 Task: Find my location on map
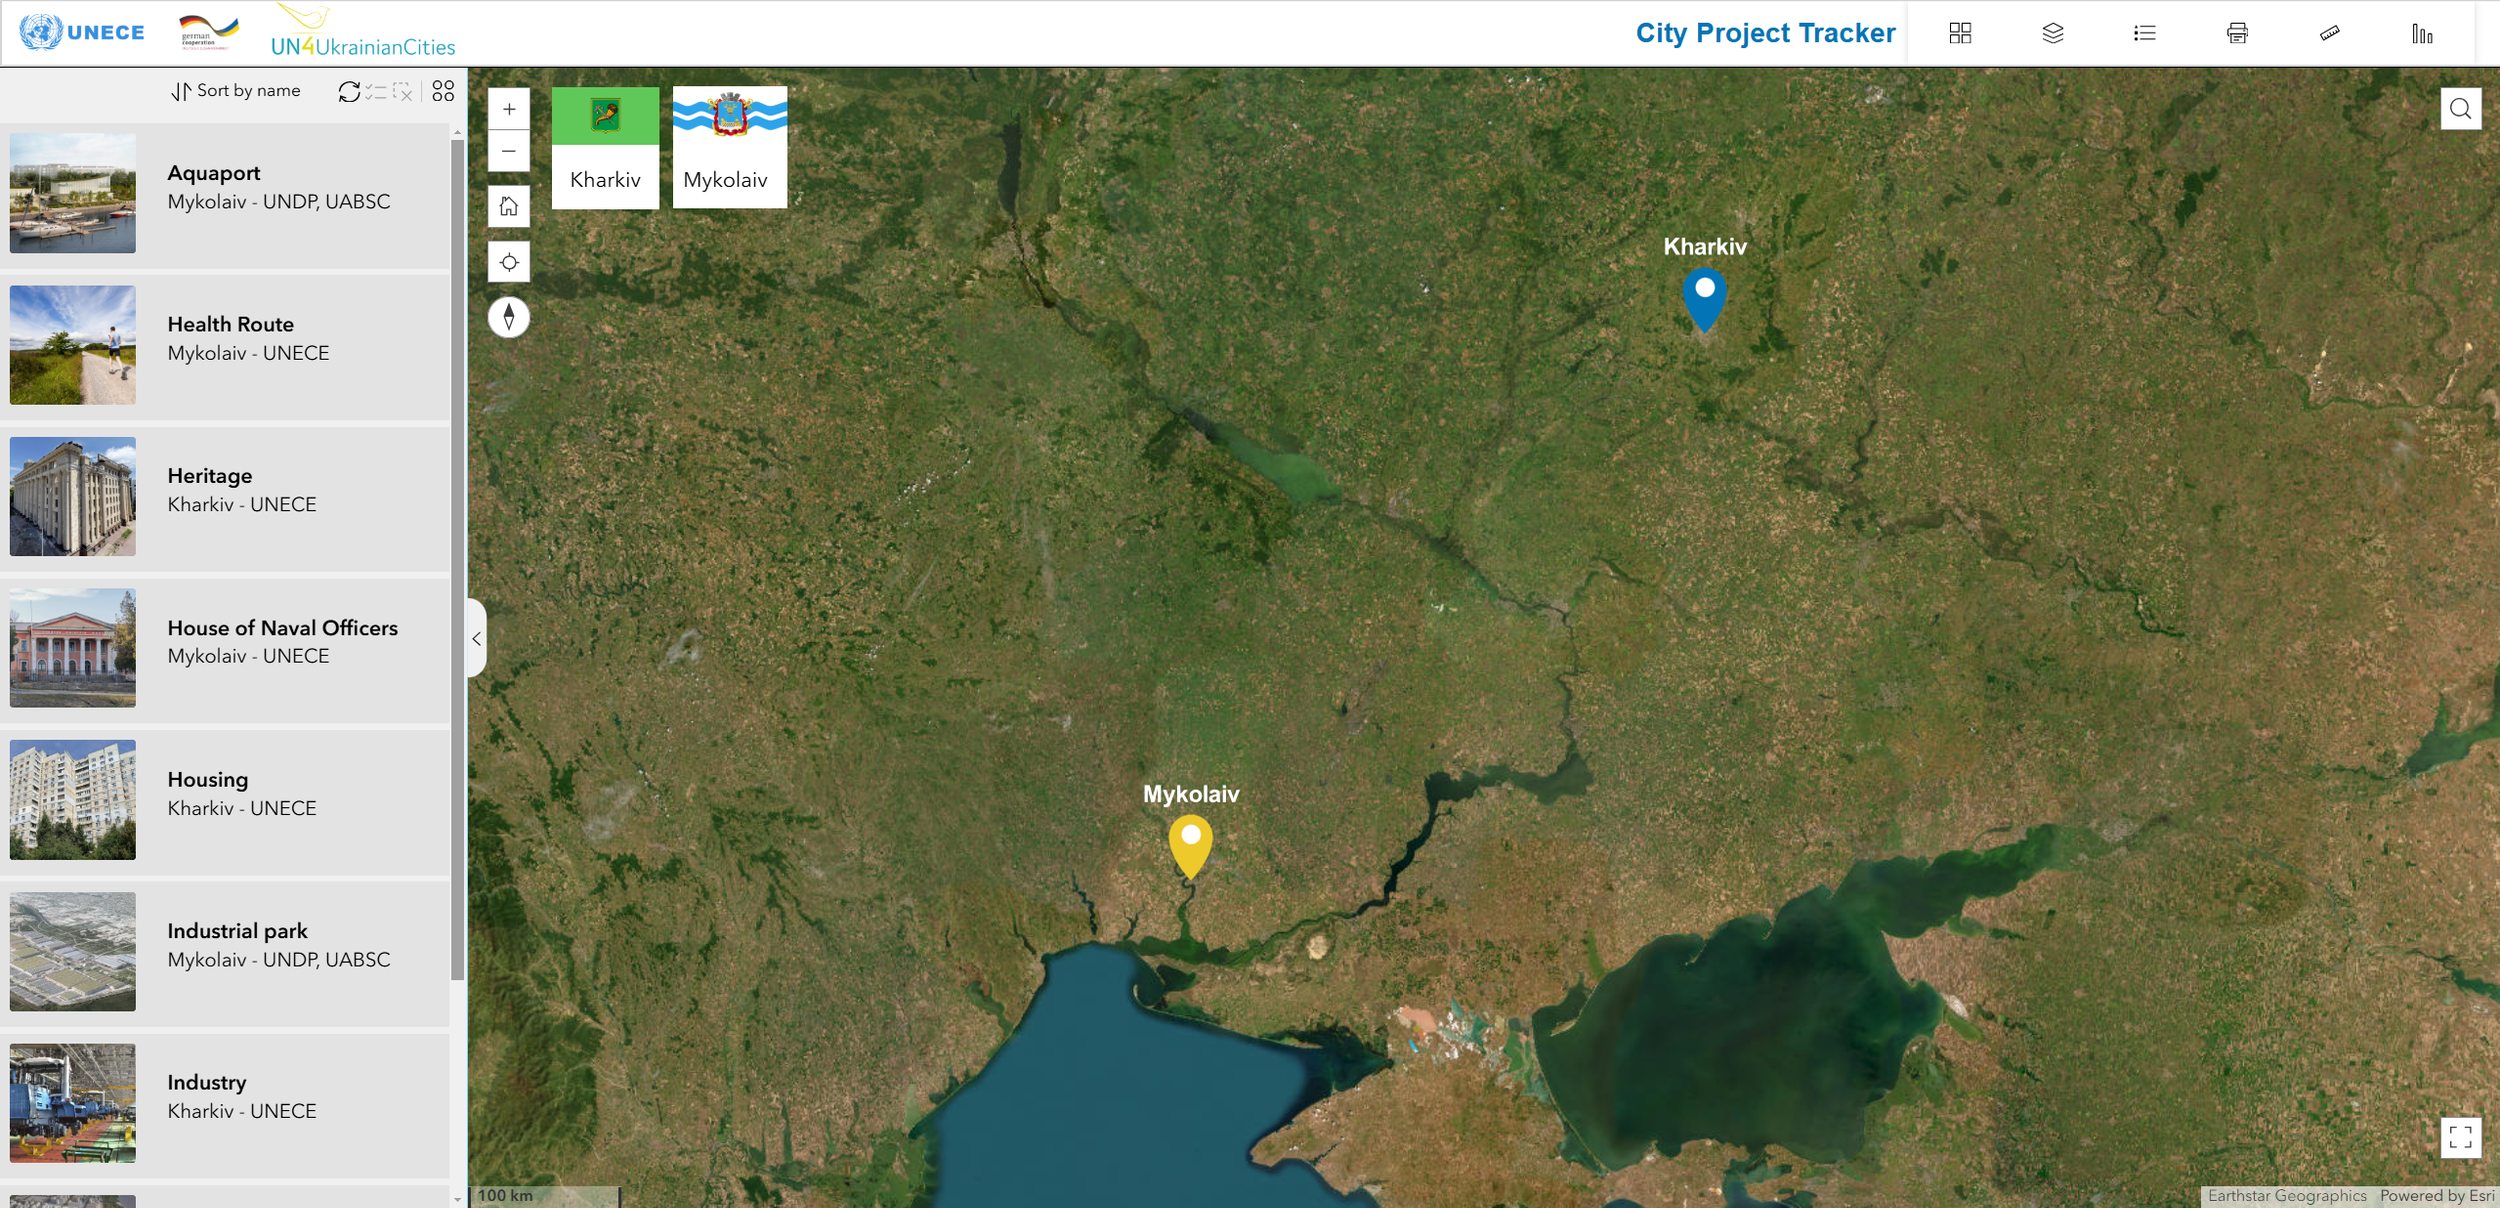(509, 262)
